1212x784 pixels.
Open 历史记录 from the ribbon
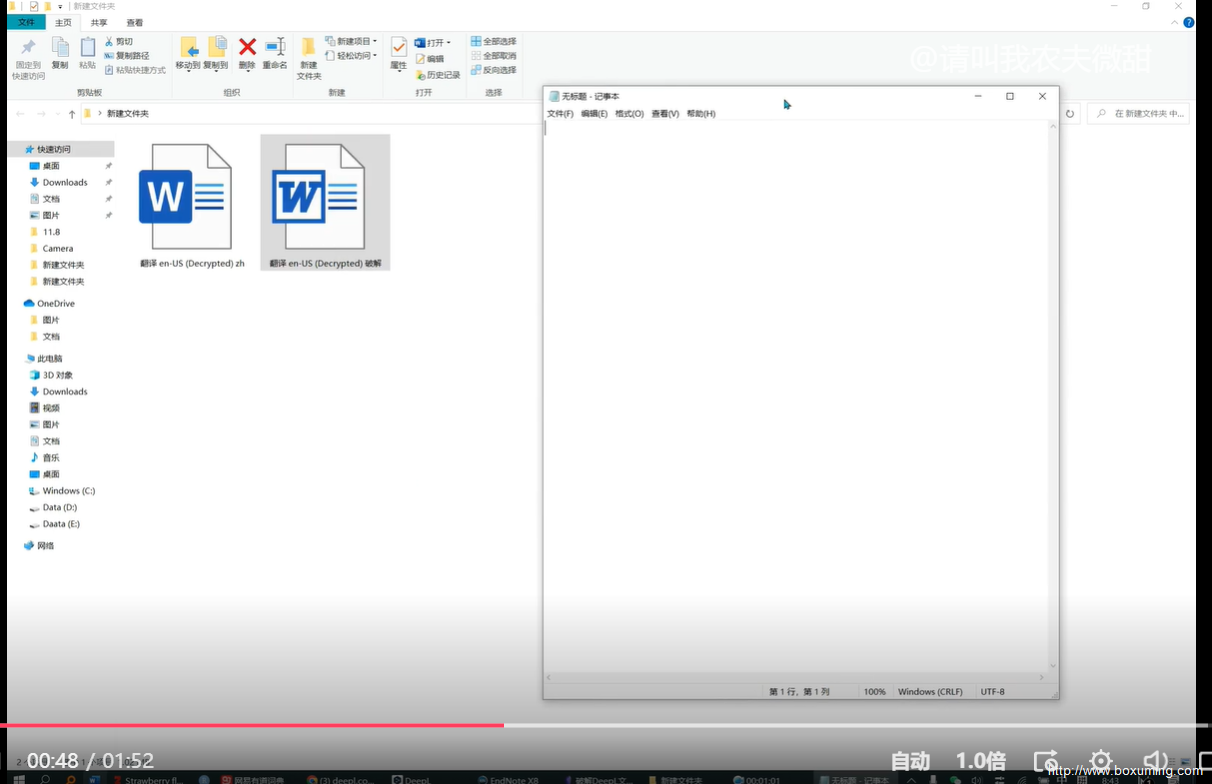pyautogui.click(x=438, y=75)
